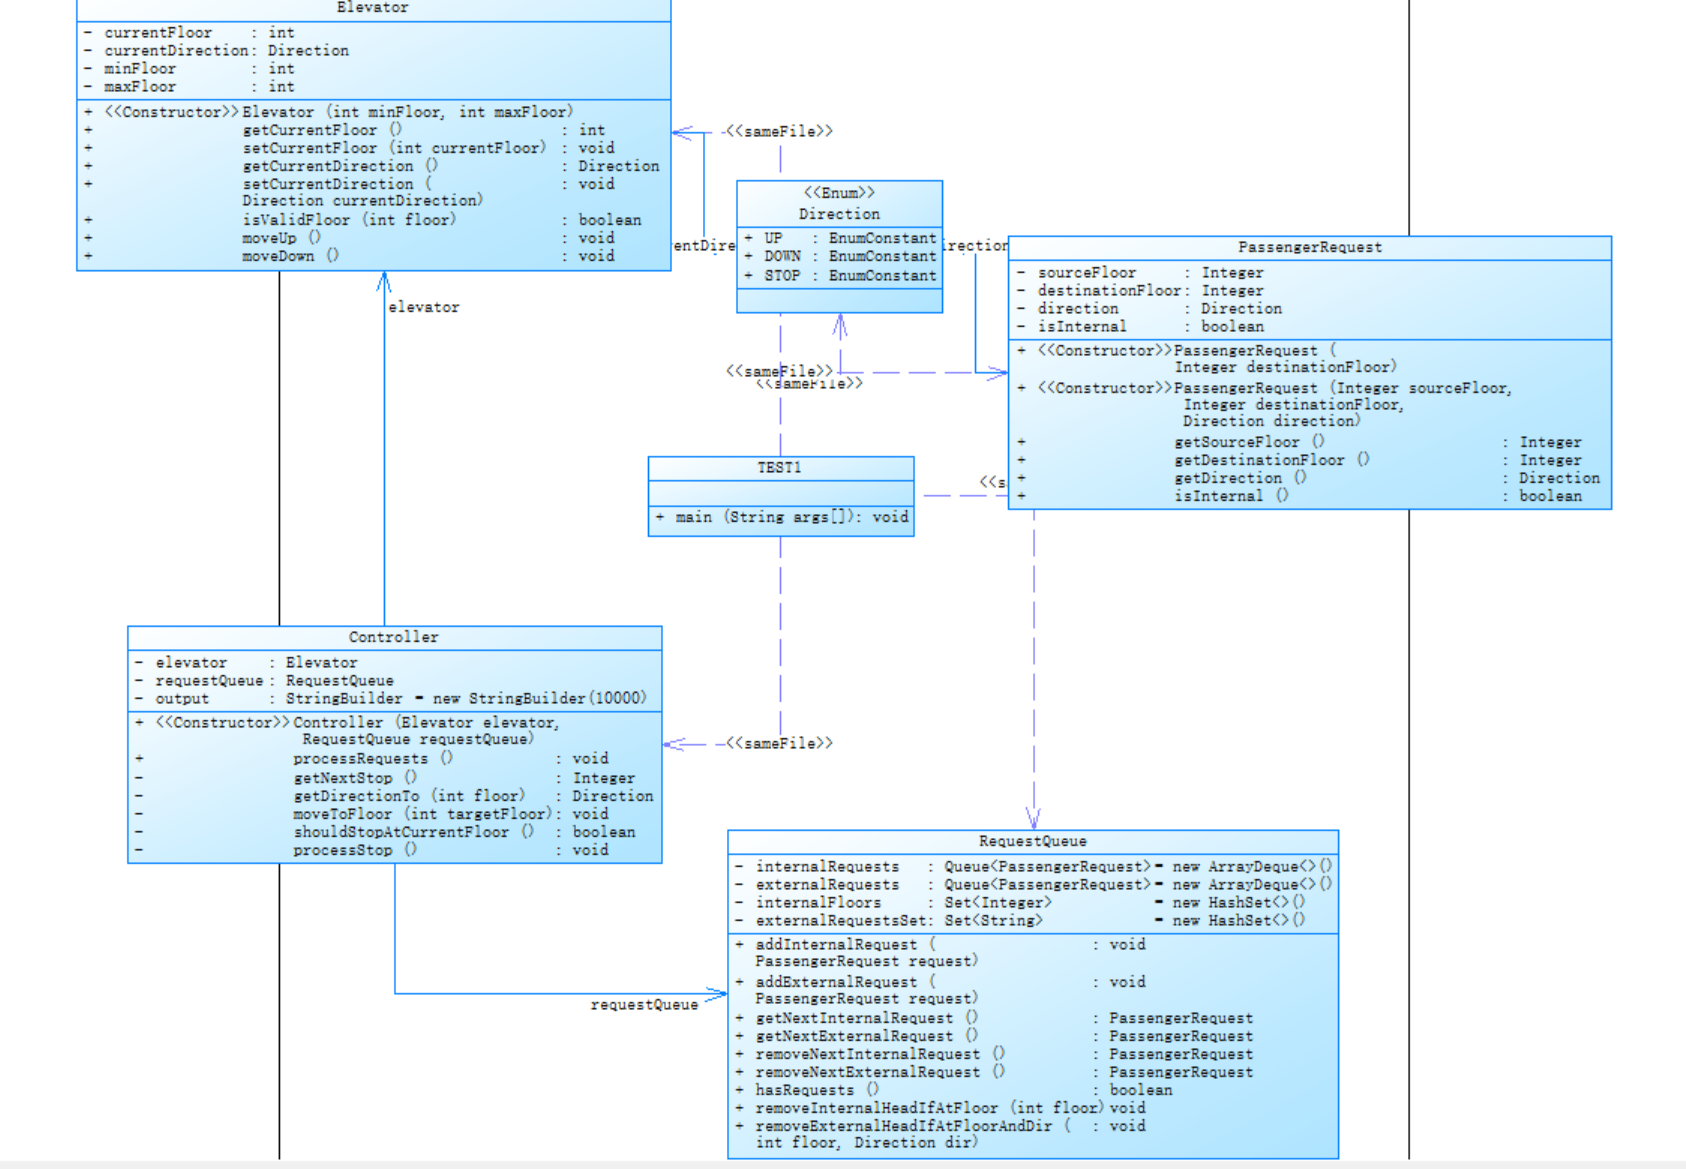Select the hasRequests () method
Image resolution: width=1686 pixels, height=1169 pixels.
click(954, 1090)
